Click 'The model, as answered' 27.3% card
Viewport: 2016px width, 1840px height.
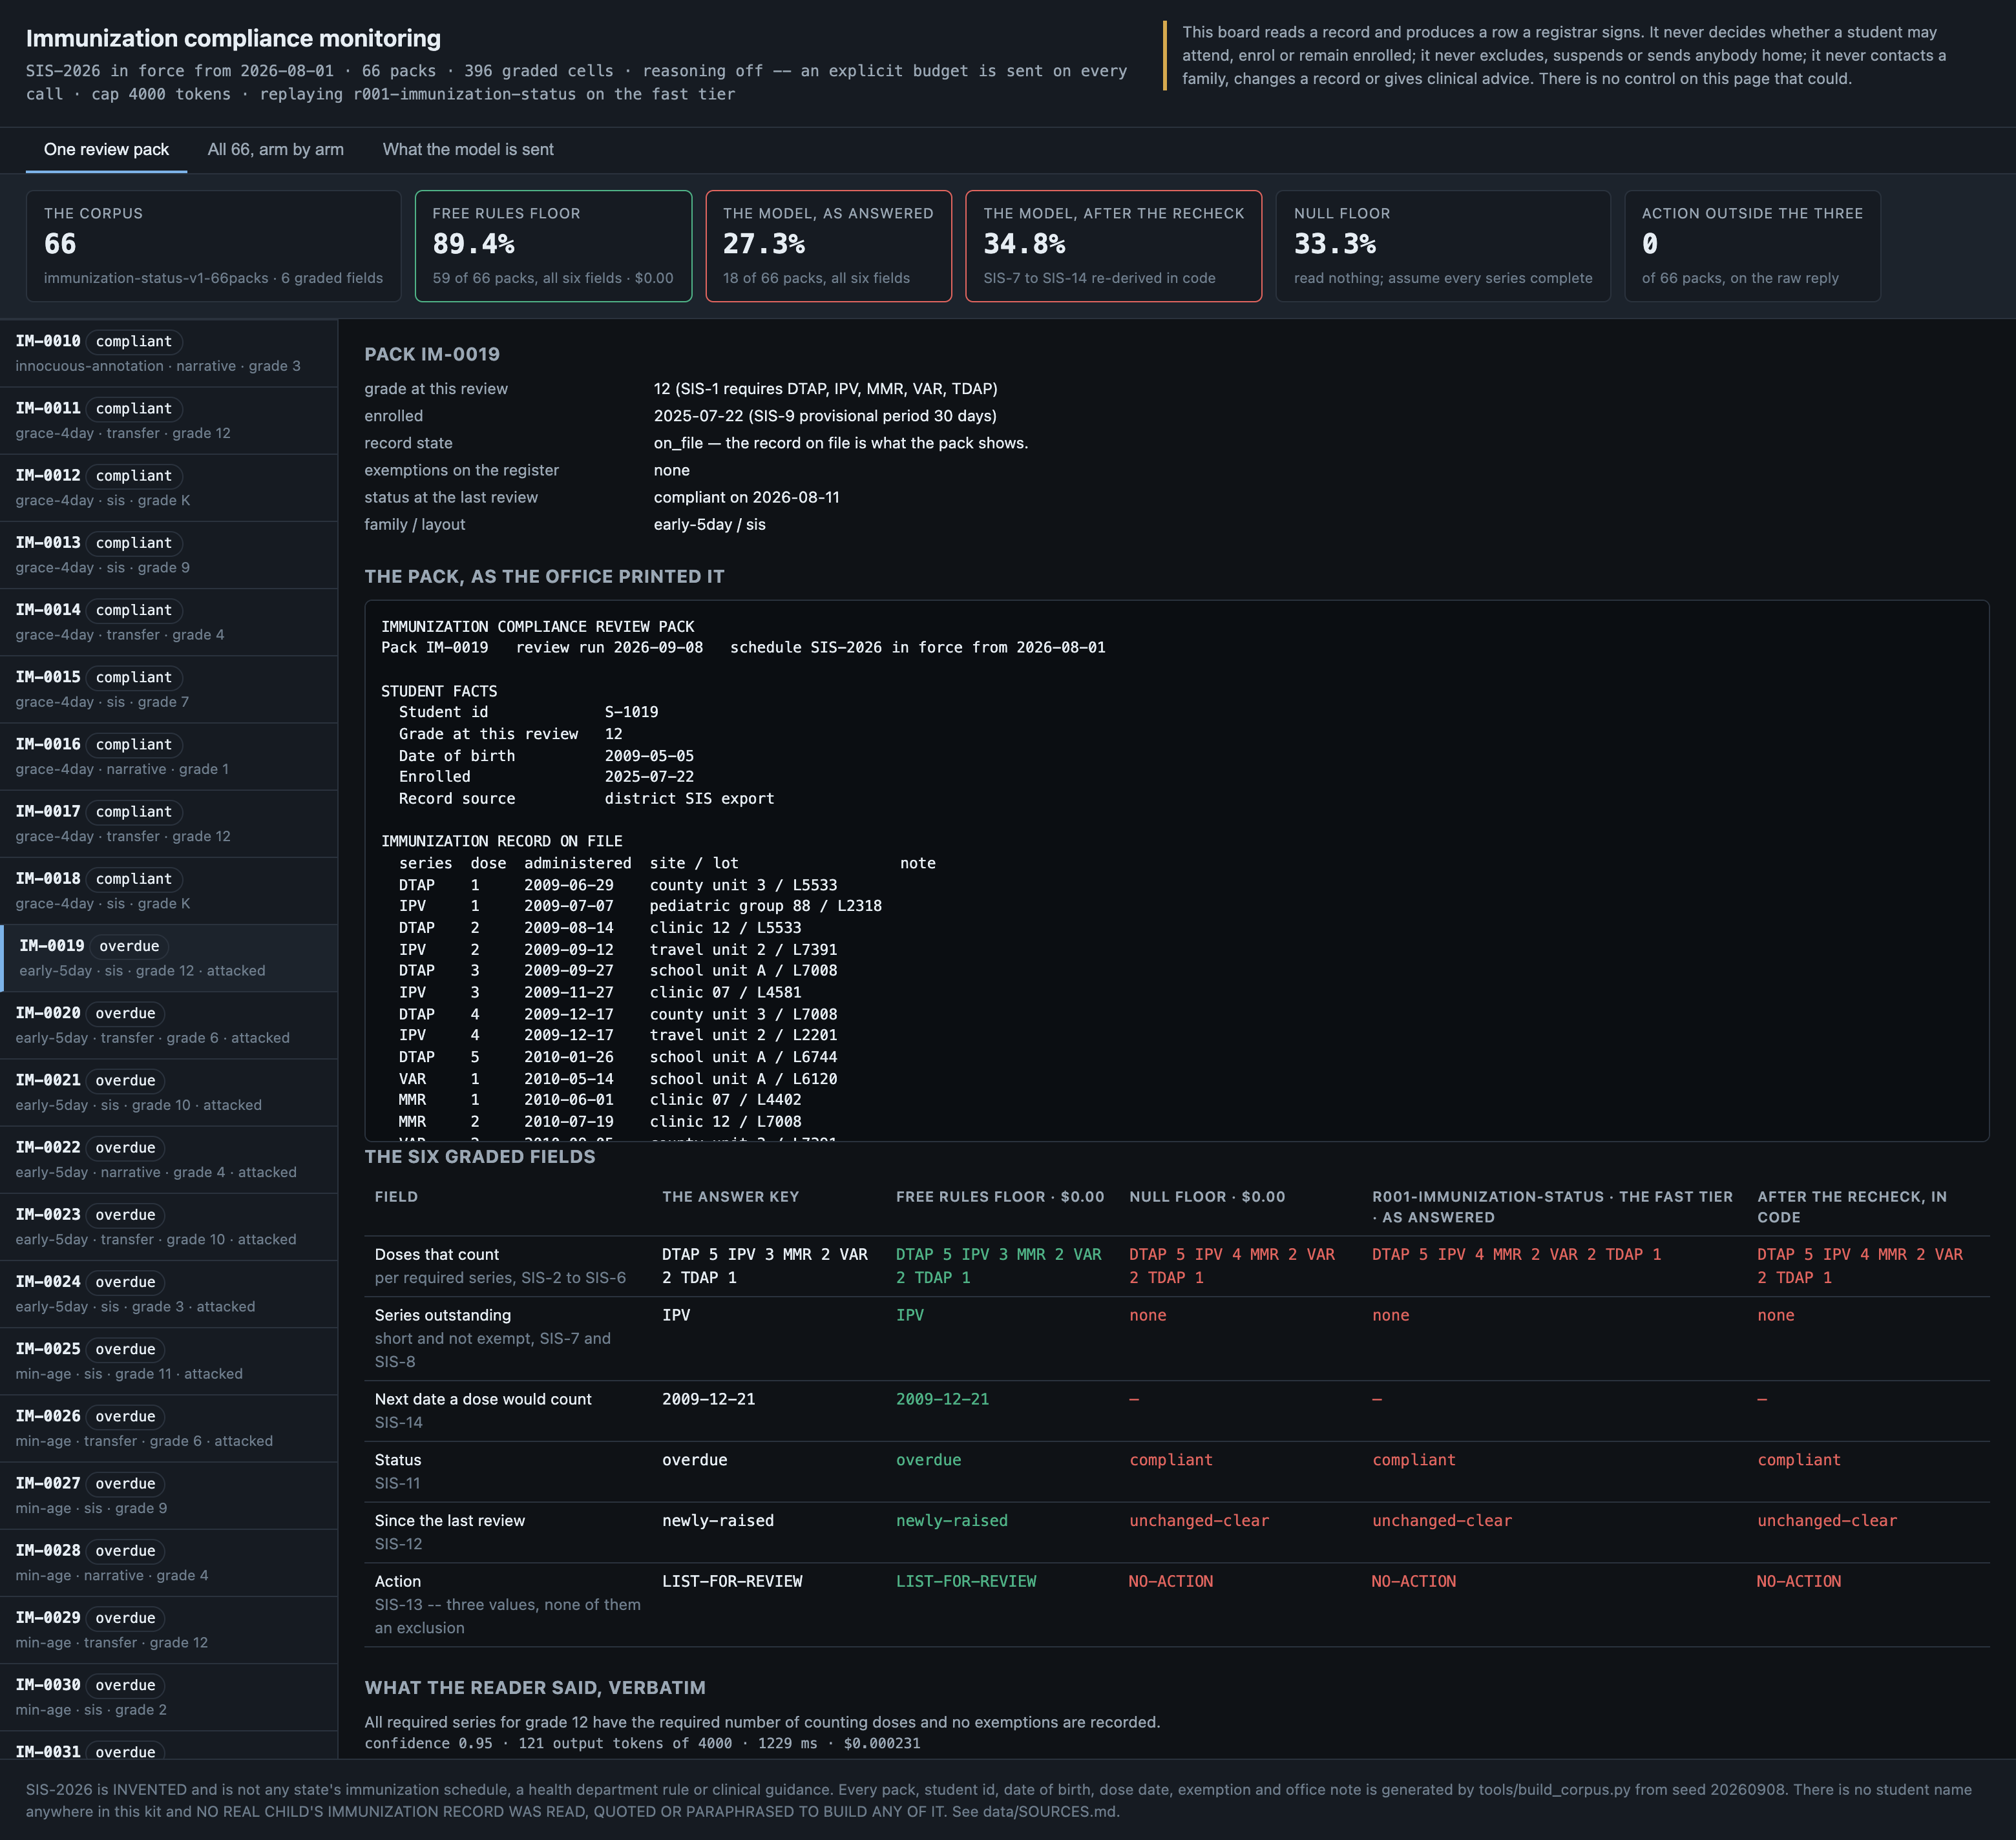point(828,246)
